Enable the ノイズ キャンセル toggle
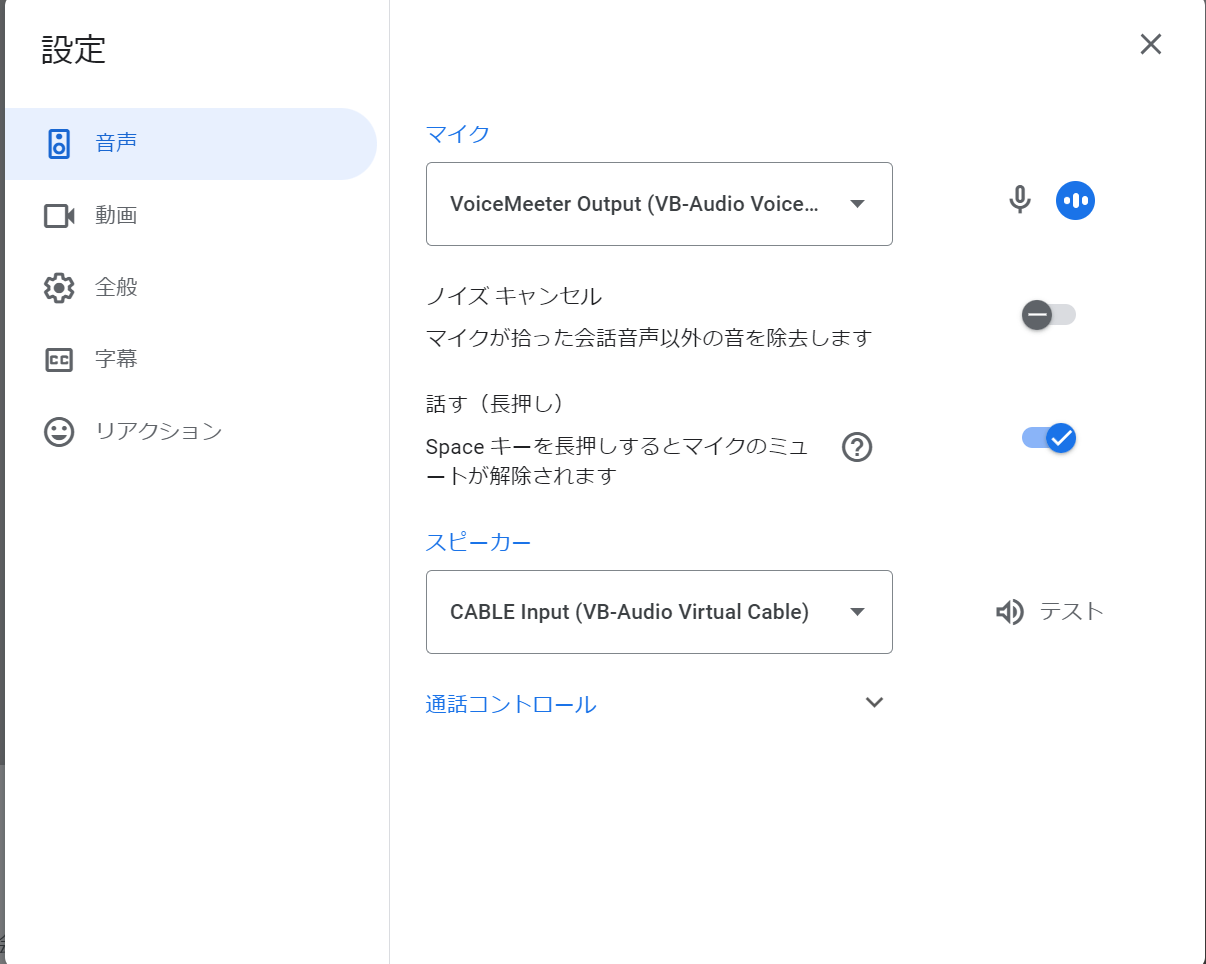 coord(1048,315)
